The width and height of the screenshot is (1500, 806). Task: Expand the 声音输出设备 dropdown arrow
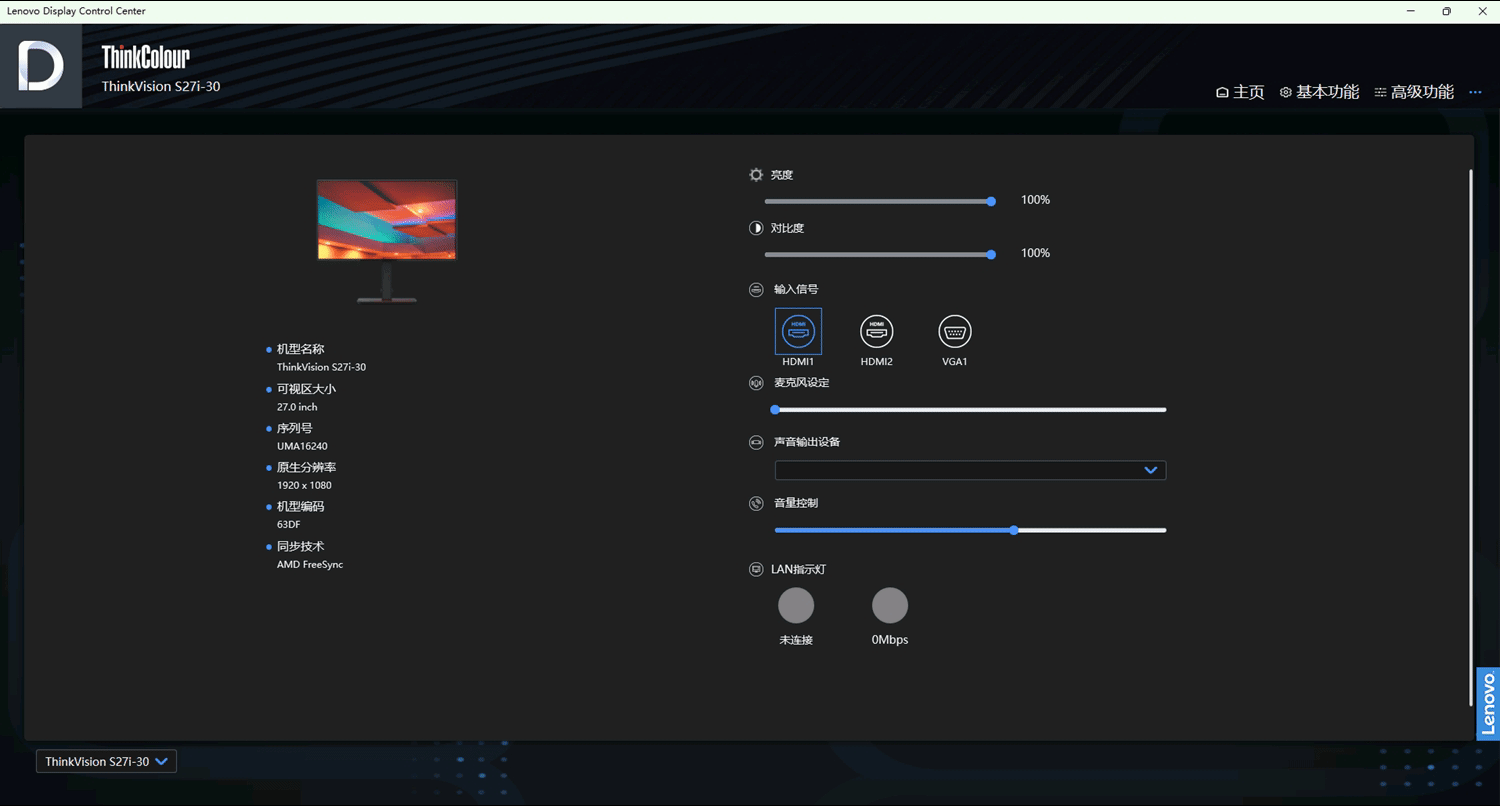(1150, 470)
